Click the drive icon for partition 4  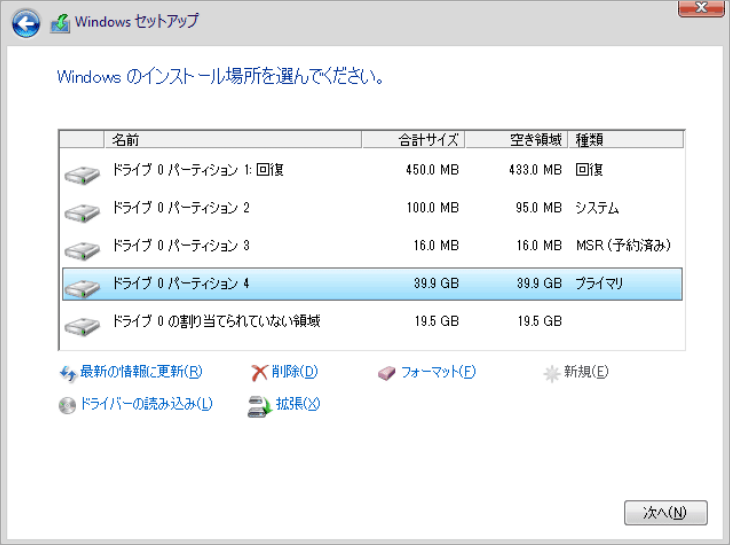pos(82,288)
